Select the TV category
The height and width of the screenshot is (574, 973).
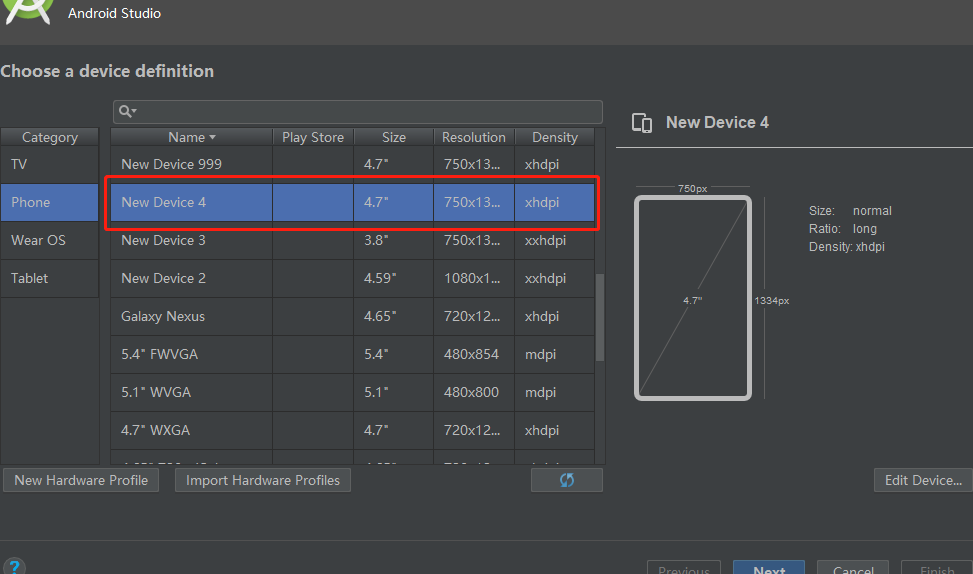[x=50, y=164]
